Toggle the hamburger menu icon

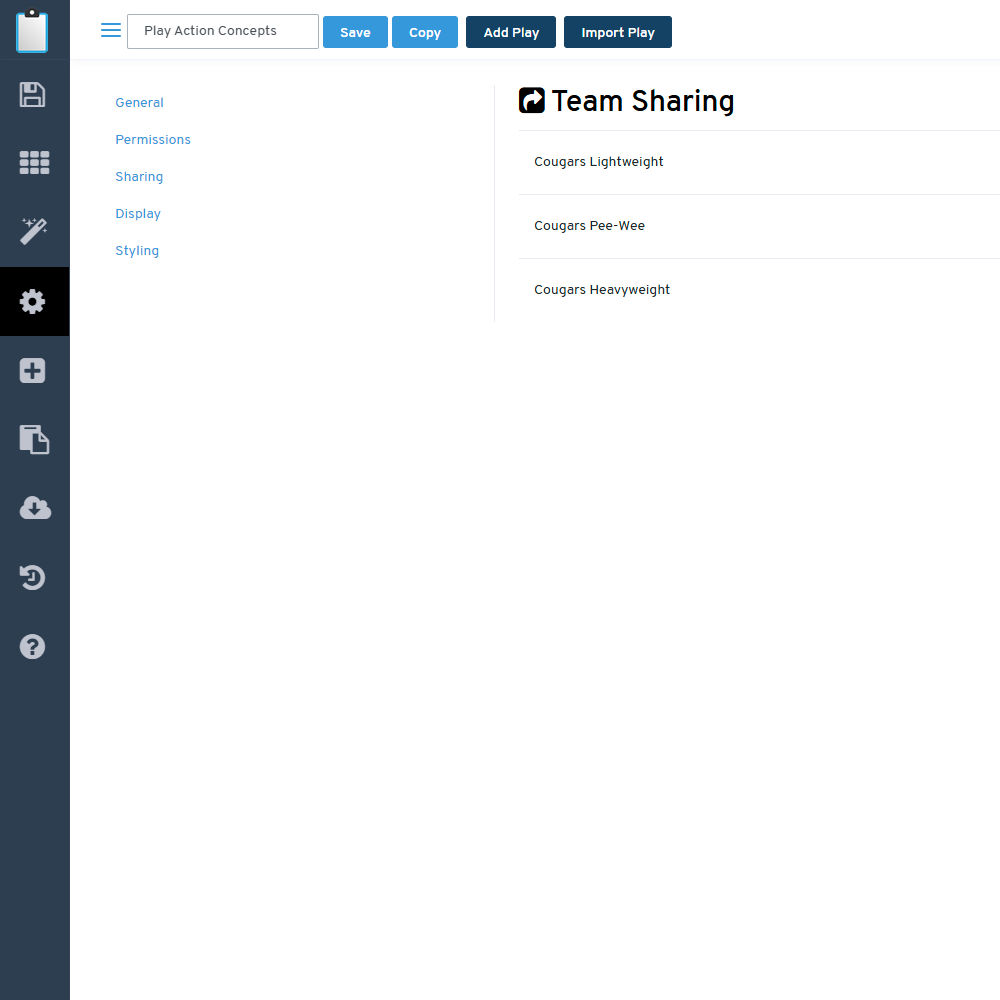(x=110, y=30)
